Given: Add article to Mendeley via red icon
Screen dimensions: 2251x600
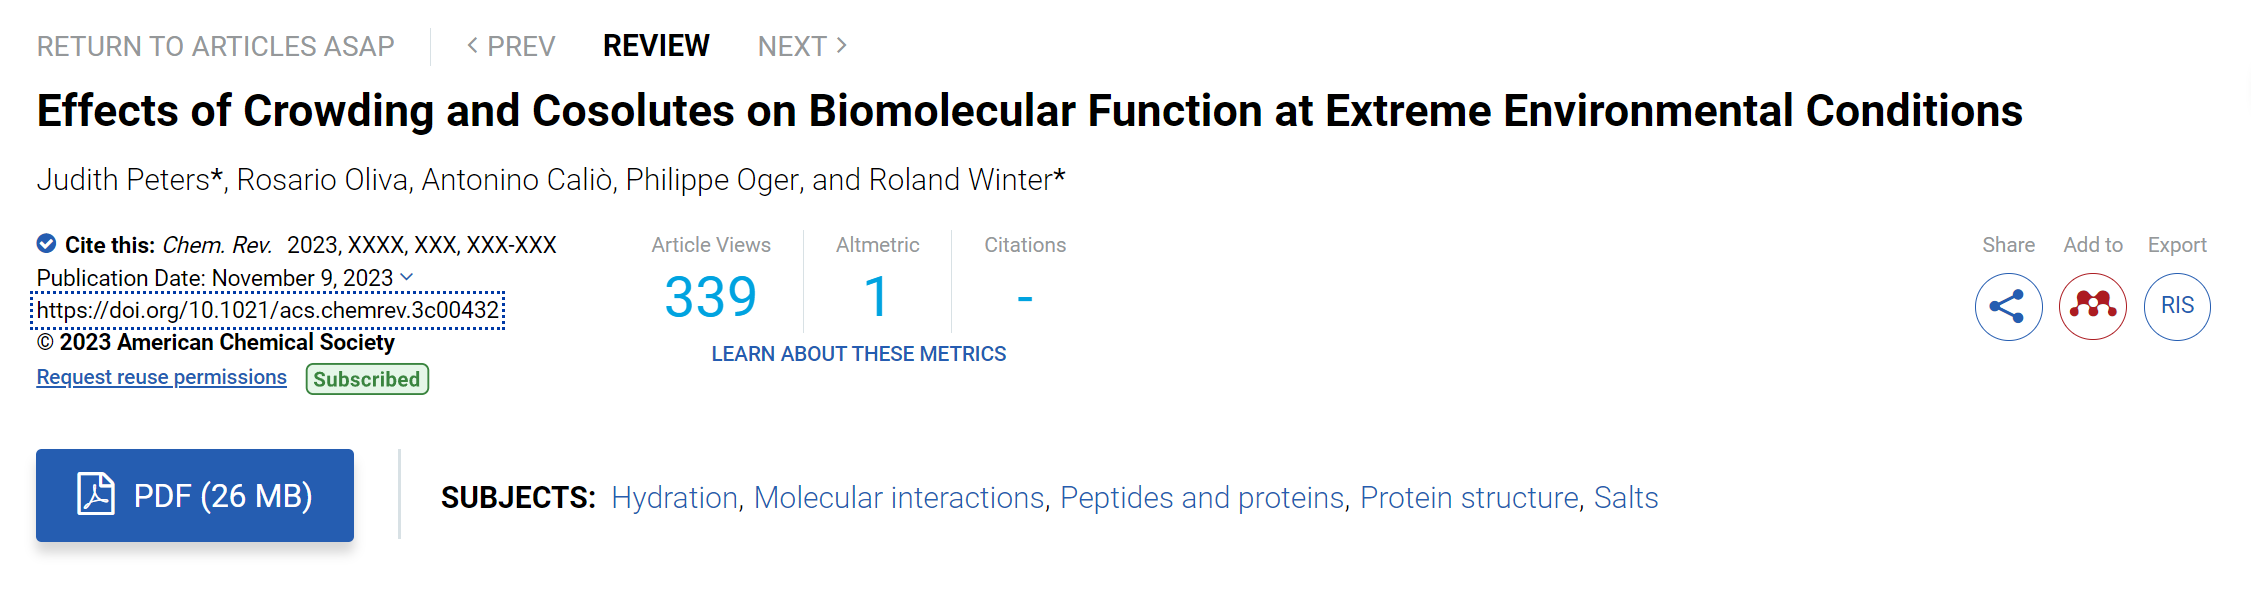Looking at the screenshot, I should click(2093, 306).
